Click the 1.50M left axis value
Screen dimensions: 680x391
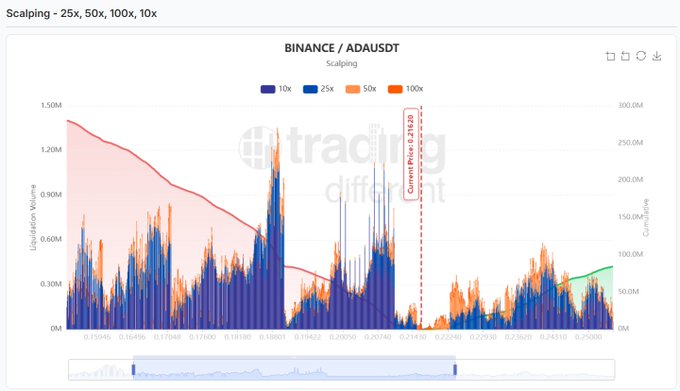pos(51,105)
